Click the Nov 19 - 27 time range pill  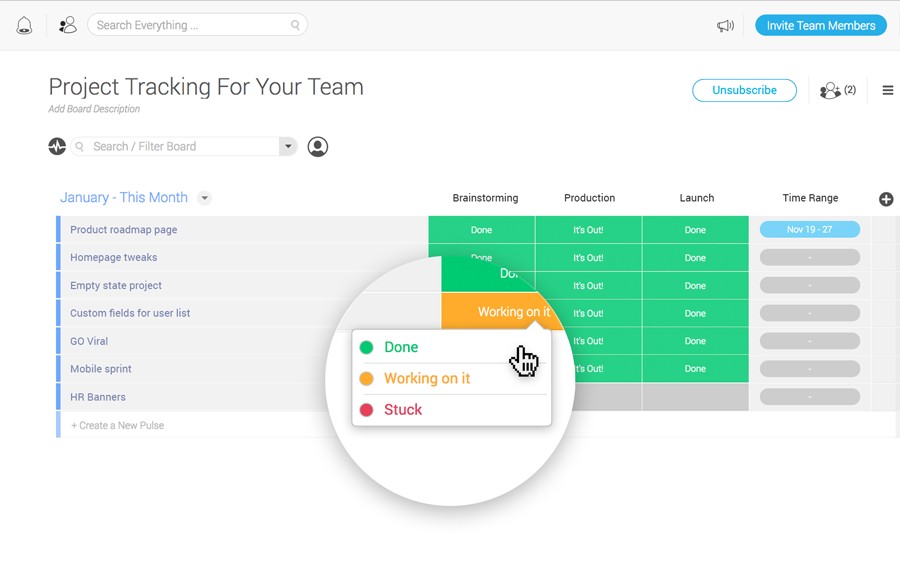click(809, 230)
